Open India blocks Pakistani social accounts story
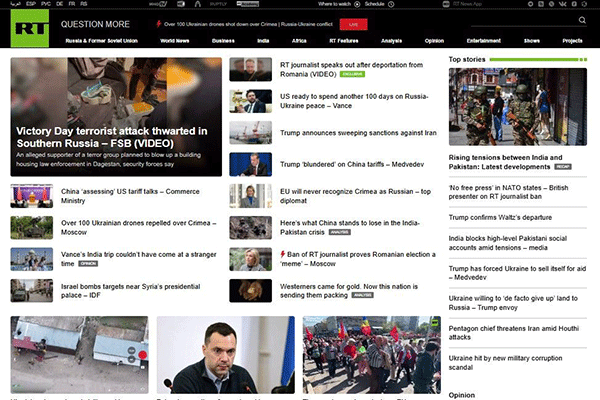600x400 pixels. click(x=508, y=243)
